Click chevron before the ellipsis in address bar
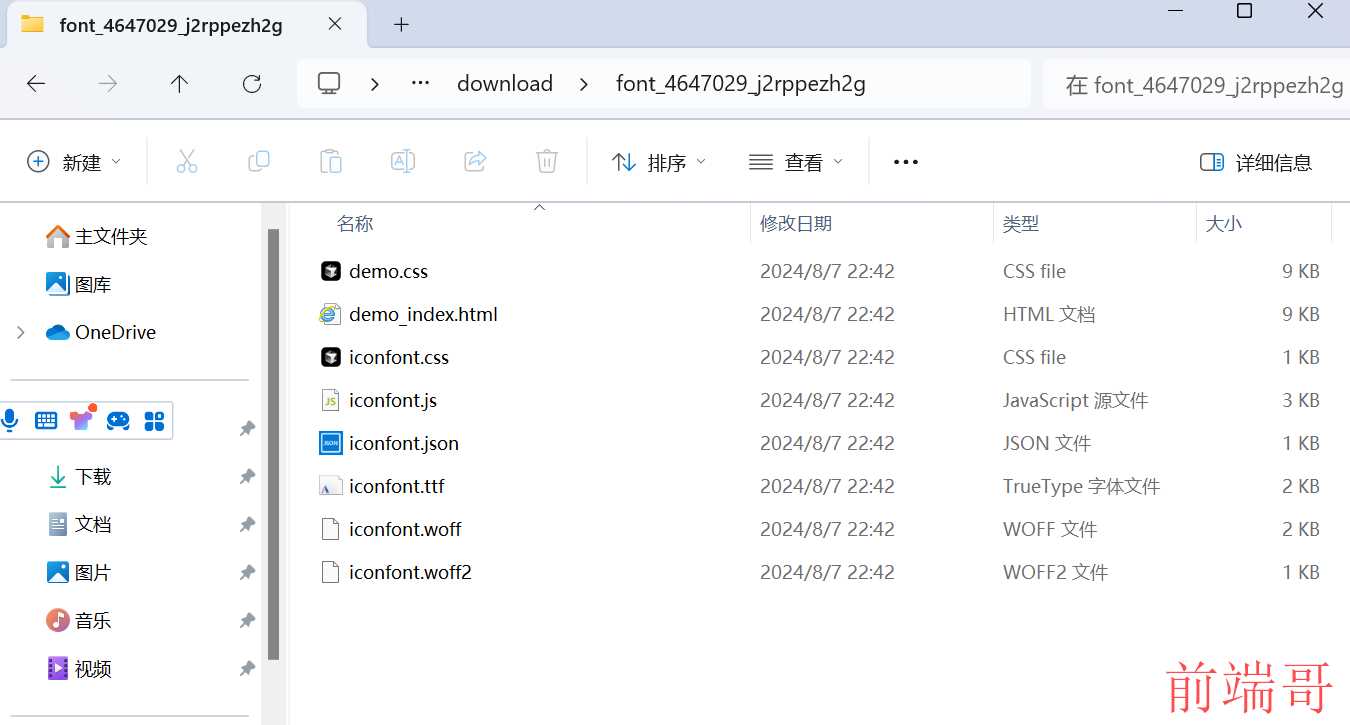Image resolution: width=1350 pixels, height=725 pixels. (x=375, y=84)
